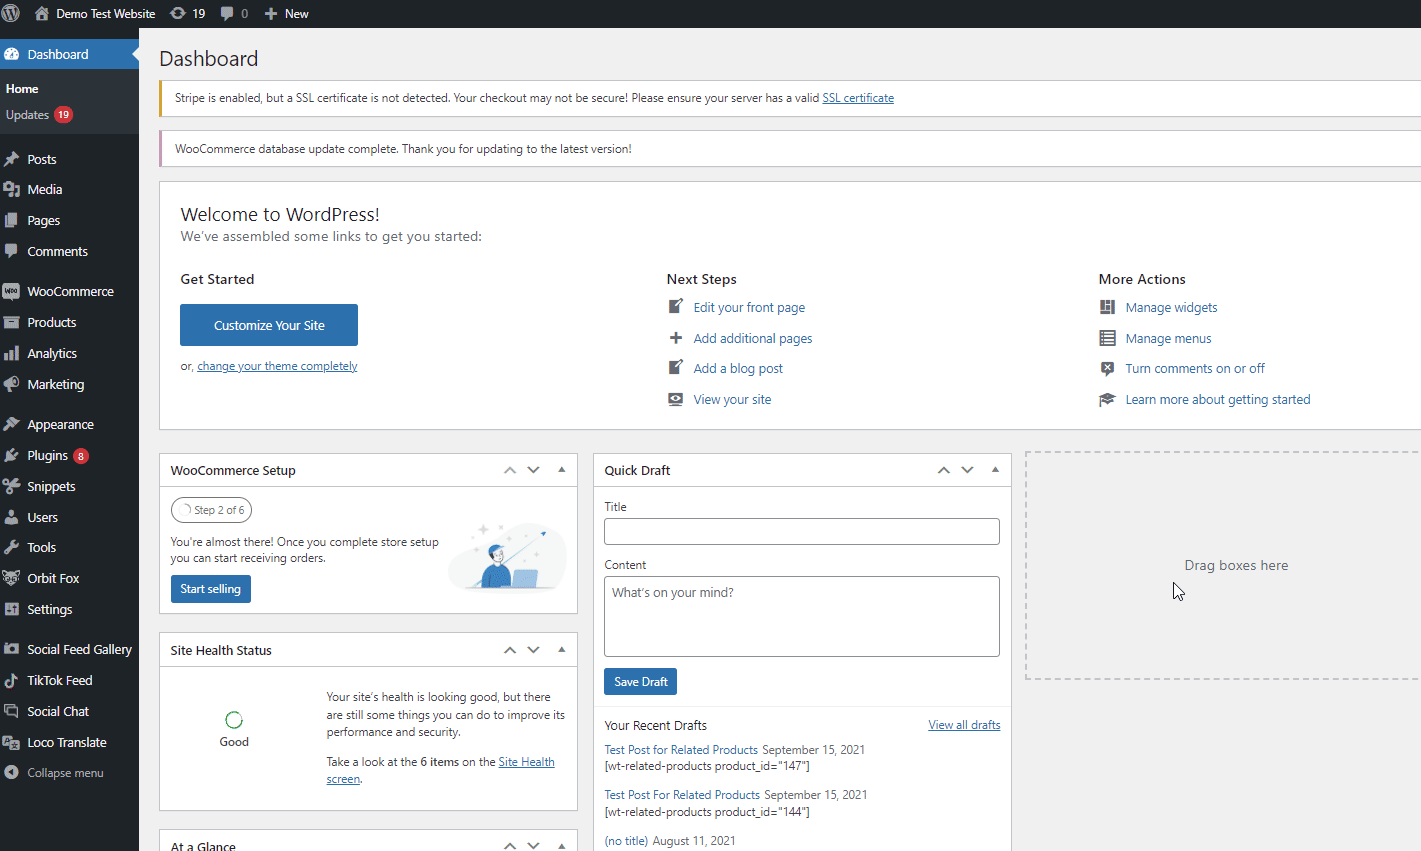The width and height of the screenshot is (1421, 851).
Task: Click the Posts pushpin icon
Action: 12,159
